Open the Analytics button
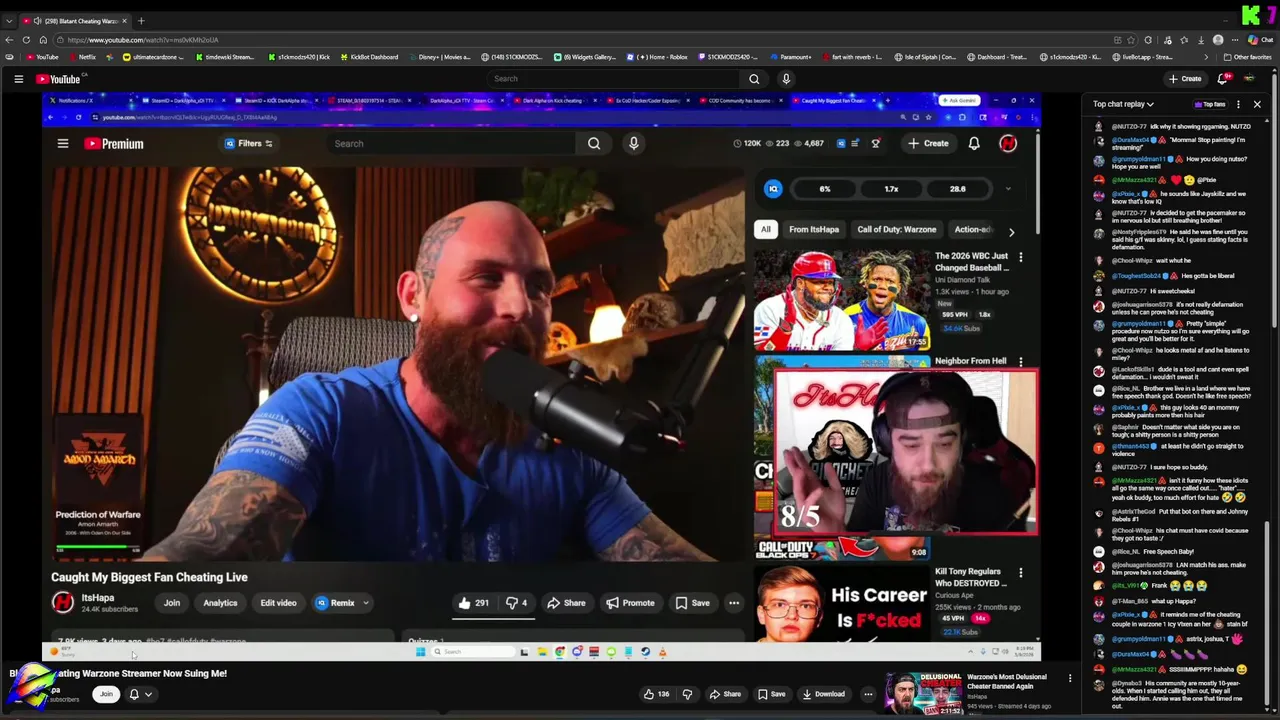1280x720 pixels. 220,603
